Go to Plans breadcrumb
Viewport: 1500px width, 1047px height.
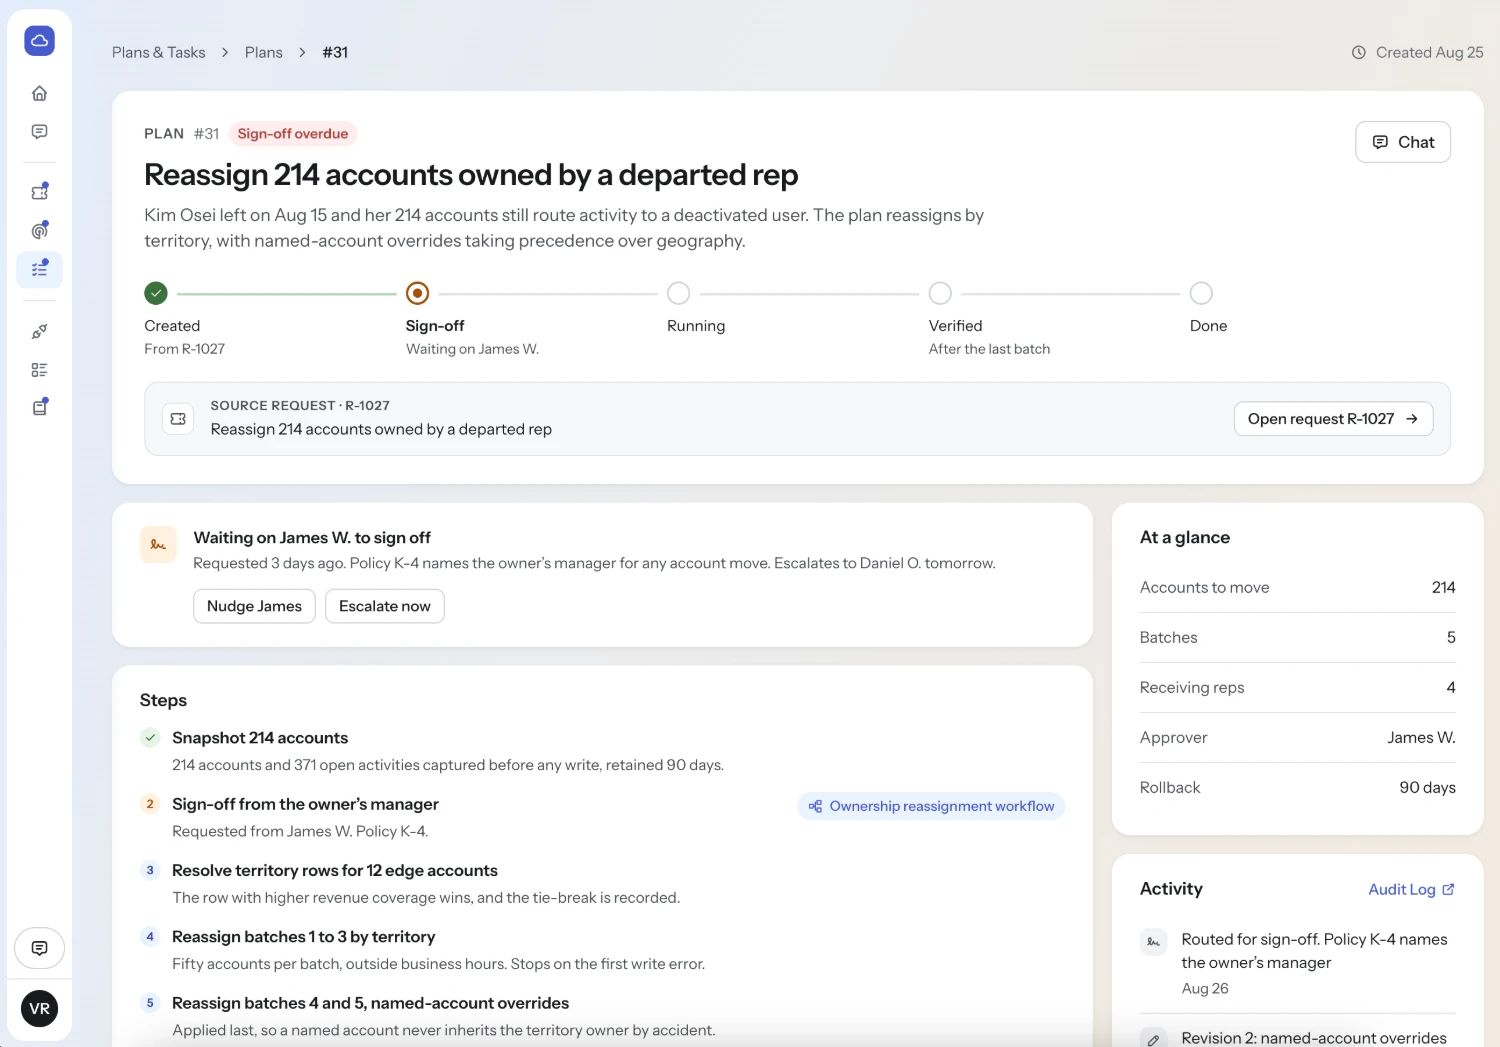(x=264, y=53)
